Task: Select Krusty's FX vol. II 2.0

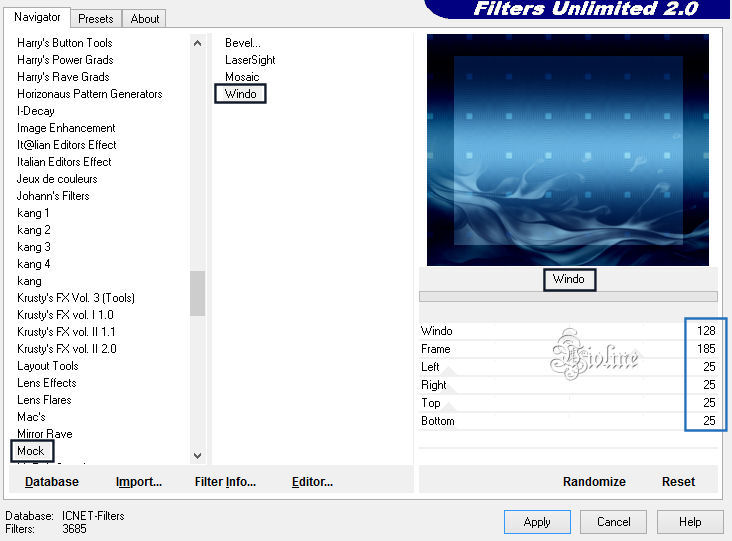Action: click(x=67, y=349)
